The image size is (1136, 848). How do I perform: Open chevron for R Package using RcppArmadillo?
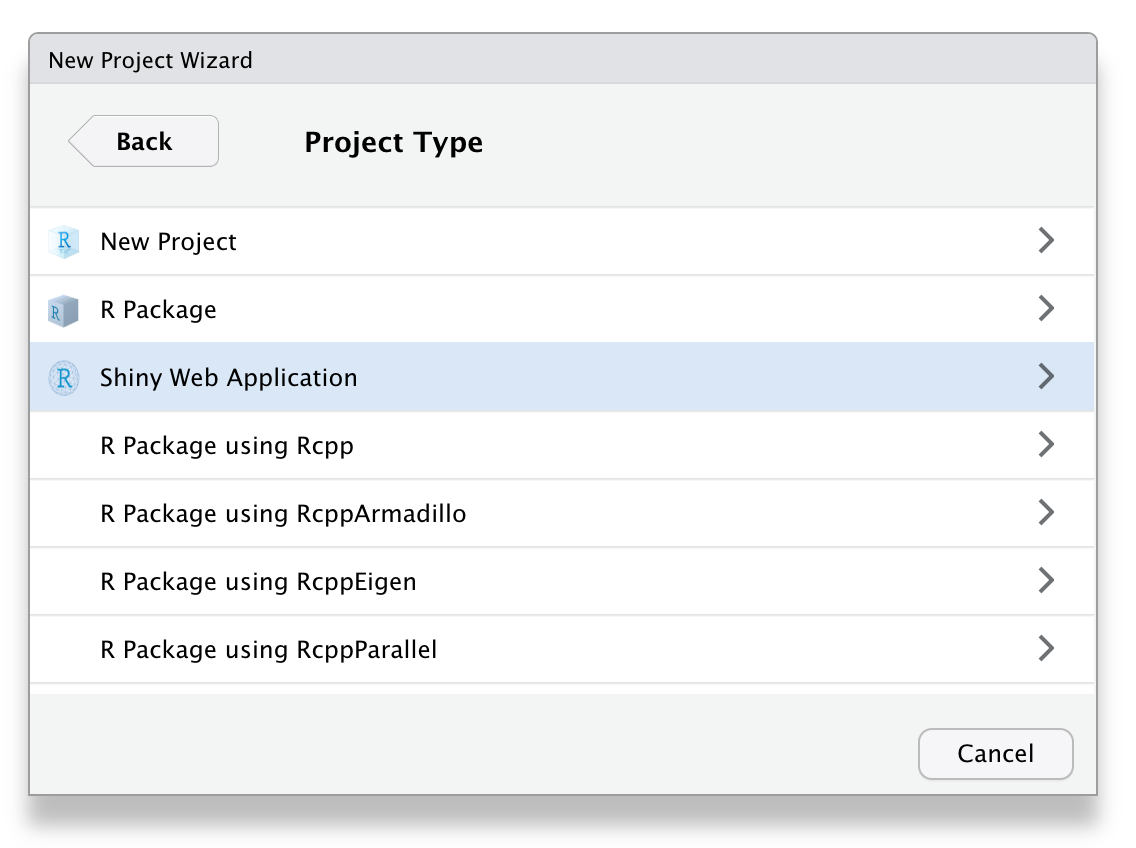pos(1046,513)
